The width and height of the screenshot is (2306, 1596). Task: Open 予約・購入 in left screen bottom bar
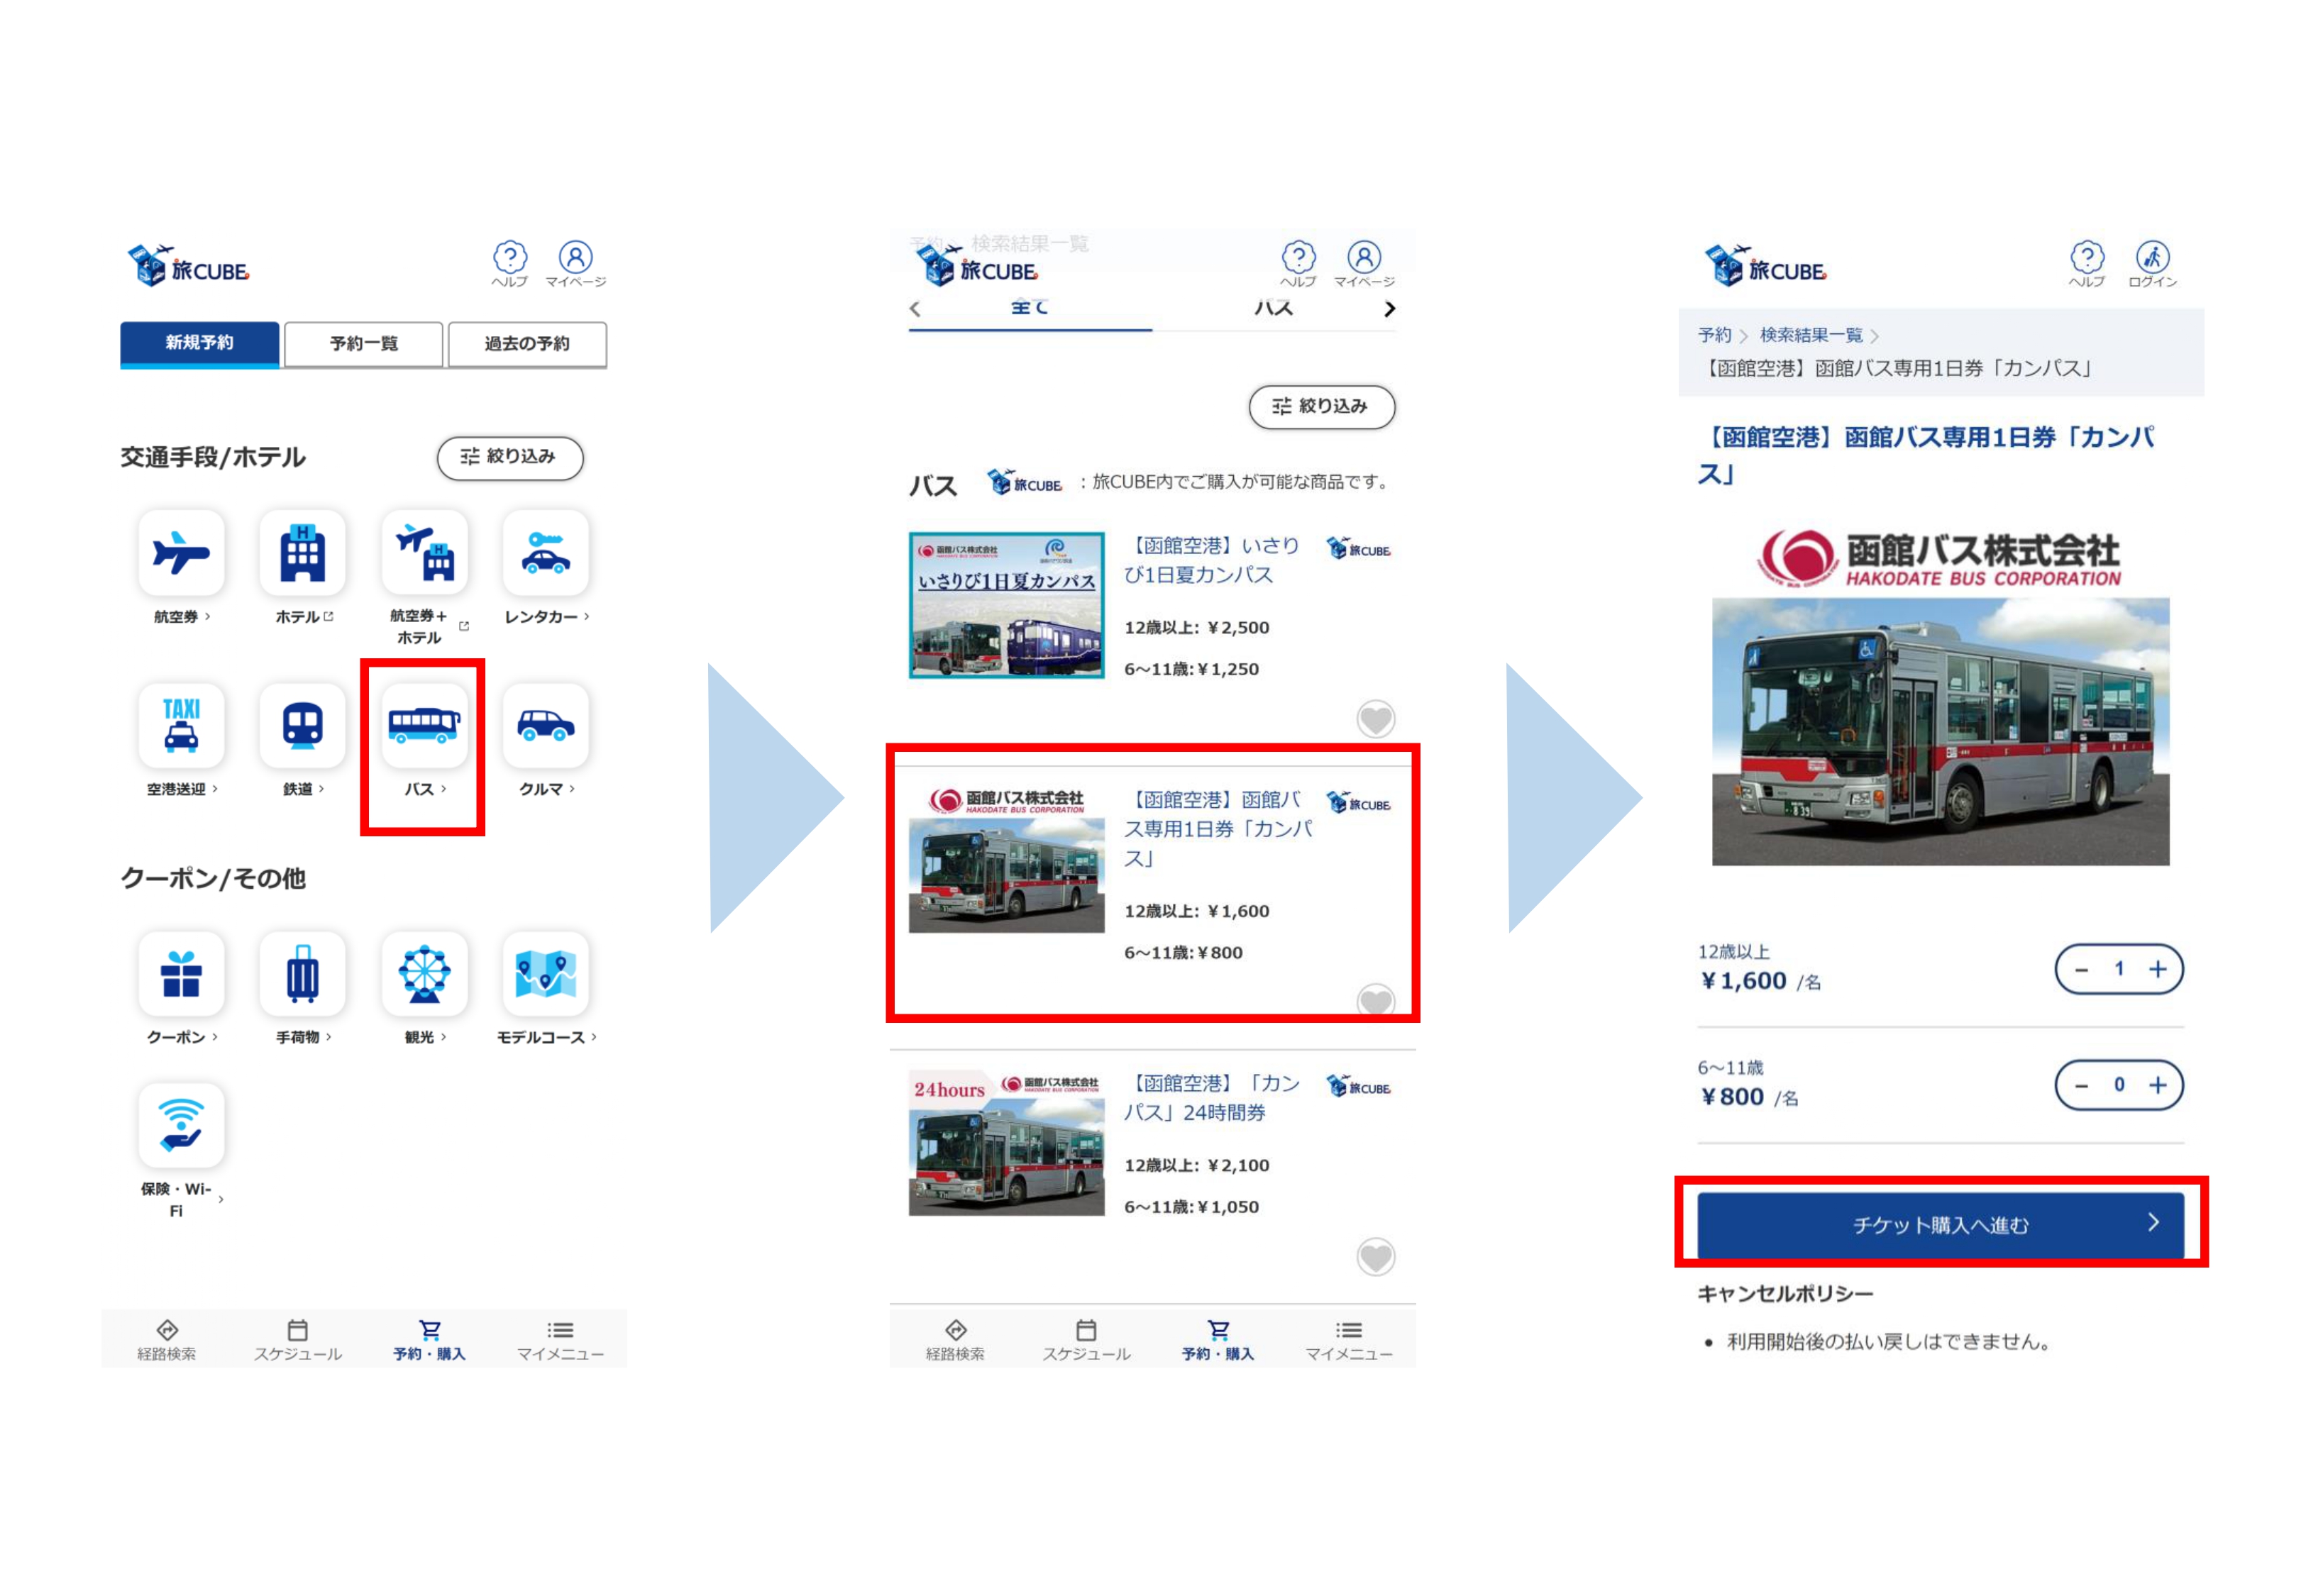[430, 1341]
